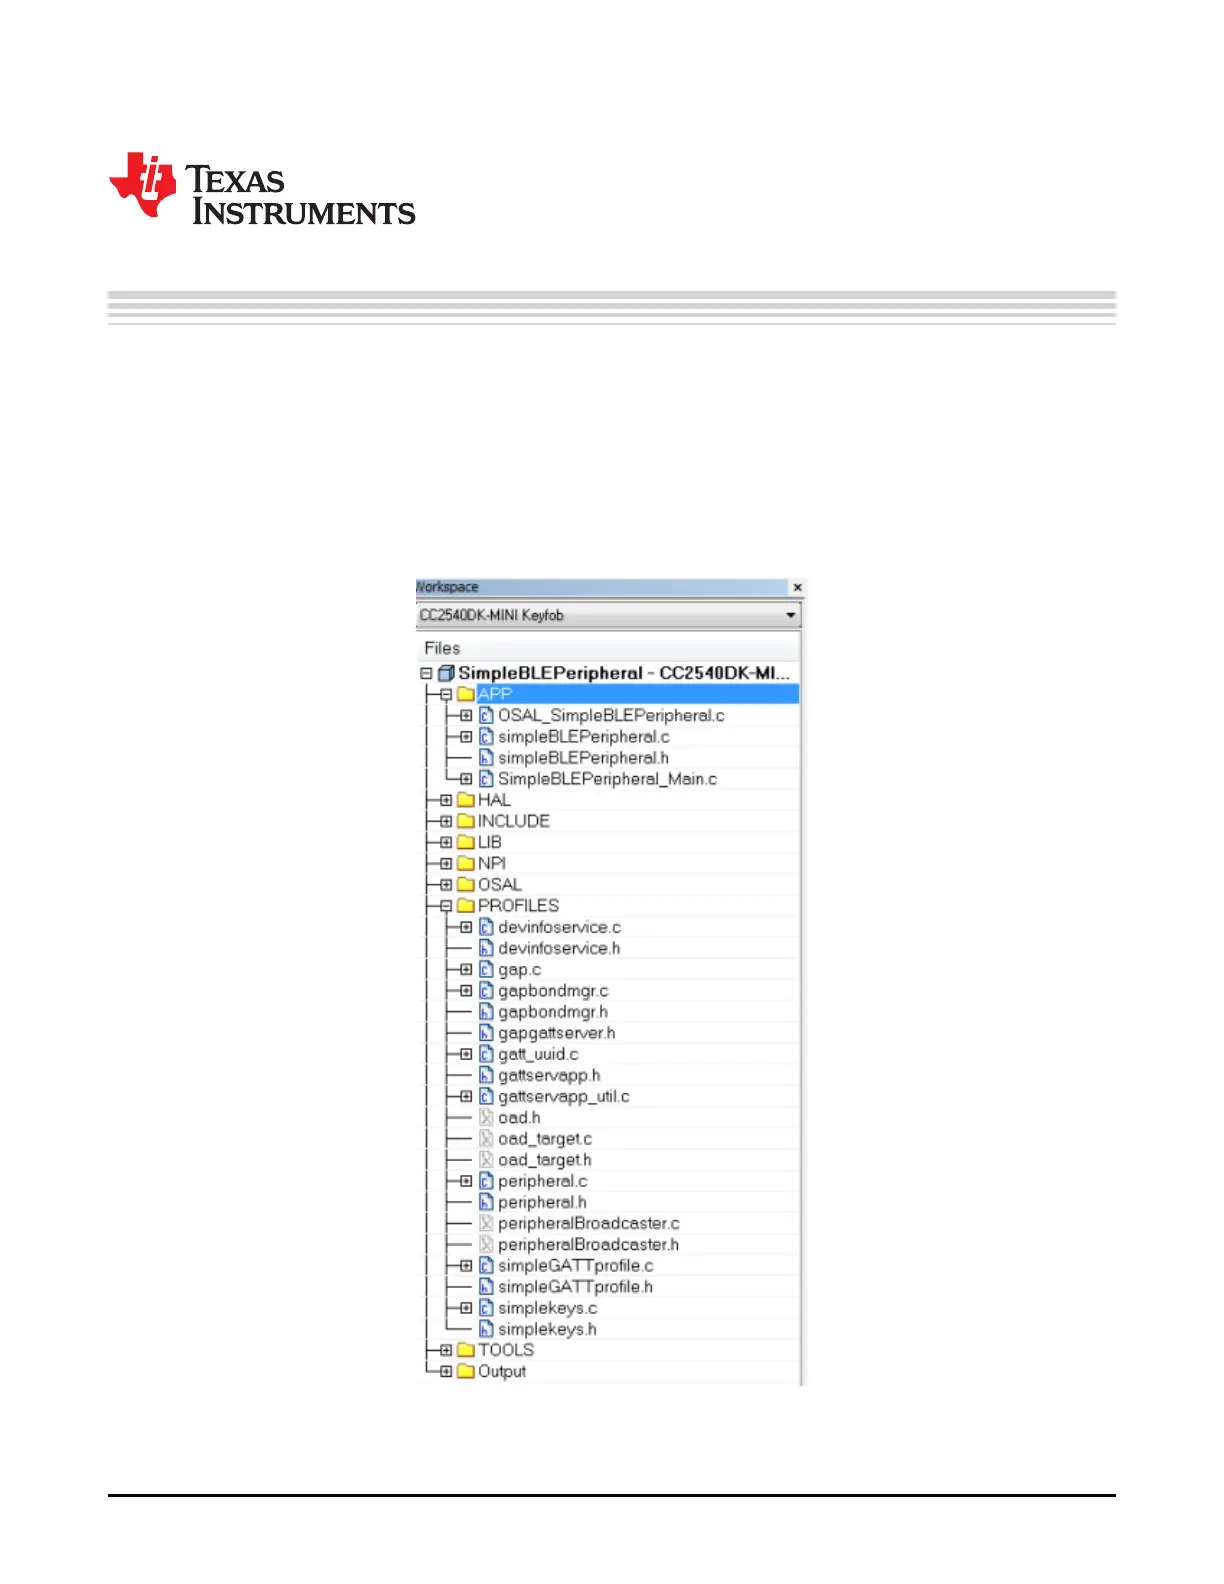Screen dimensions: 1224x1584
Task: Expand the LIB folder
Action: coord(446,842)
